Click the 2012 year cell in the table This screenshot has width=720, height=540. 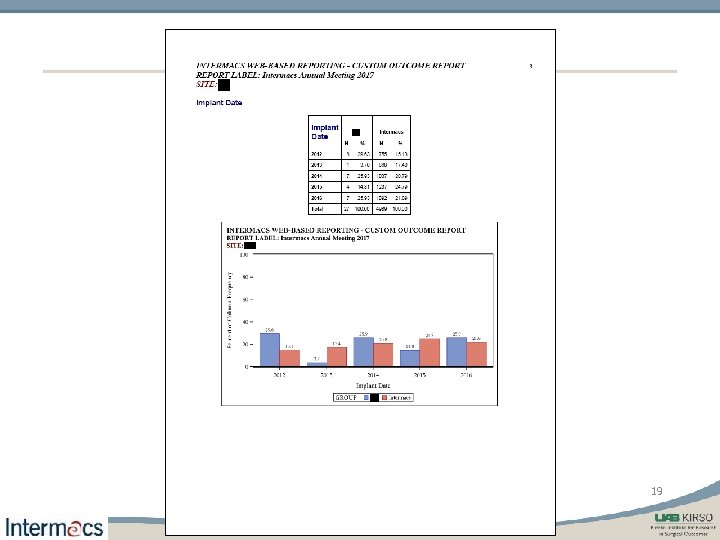click(316, 154)
